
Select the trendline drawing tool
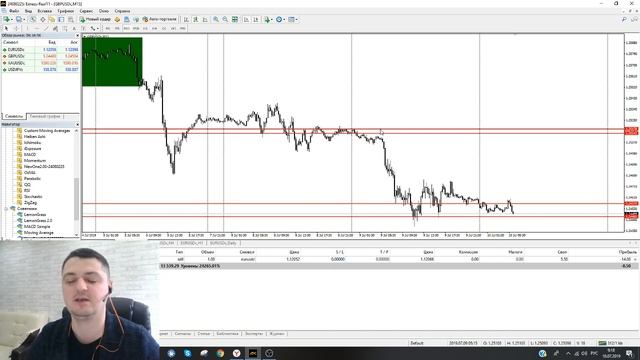[46, 28]
